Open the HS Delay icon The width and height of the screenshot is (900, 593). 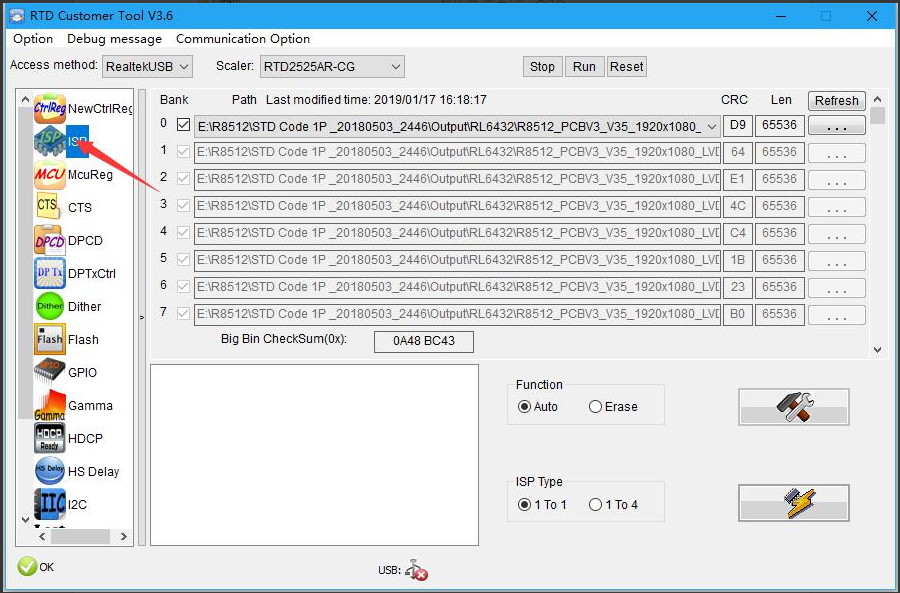click(x=50, y=471)
